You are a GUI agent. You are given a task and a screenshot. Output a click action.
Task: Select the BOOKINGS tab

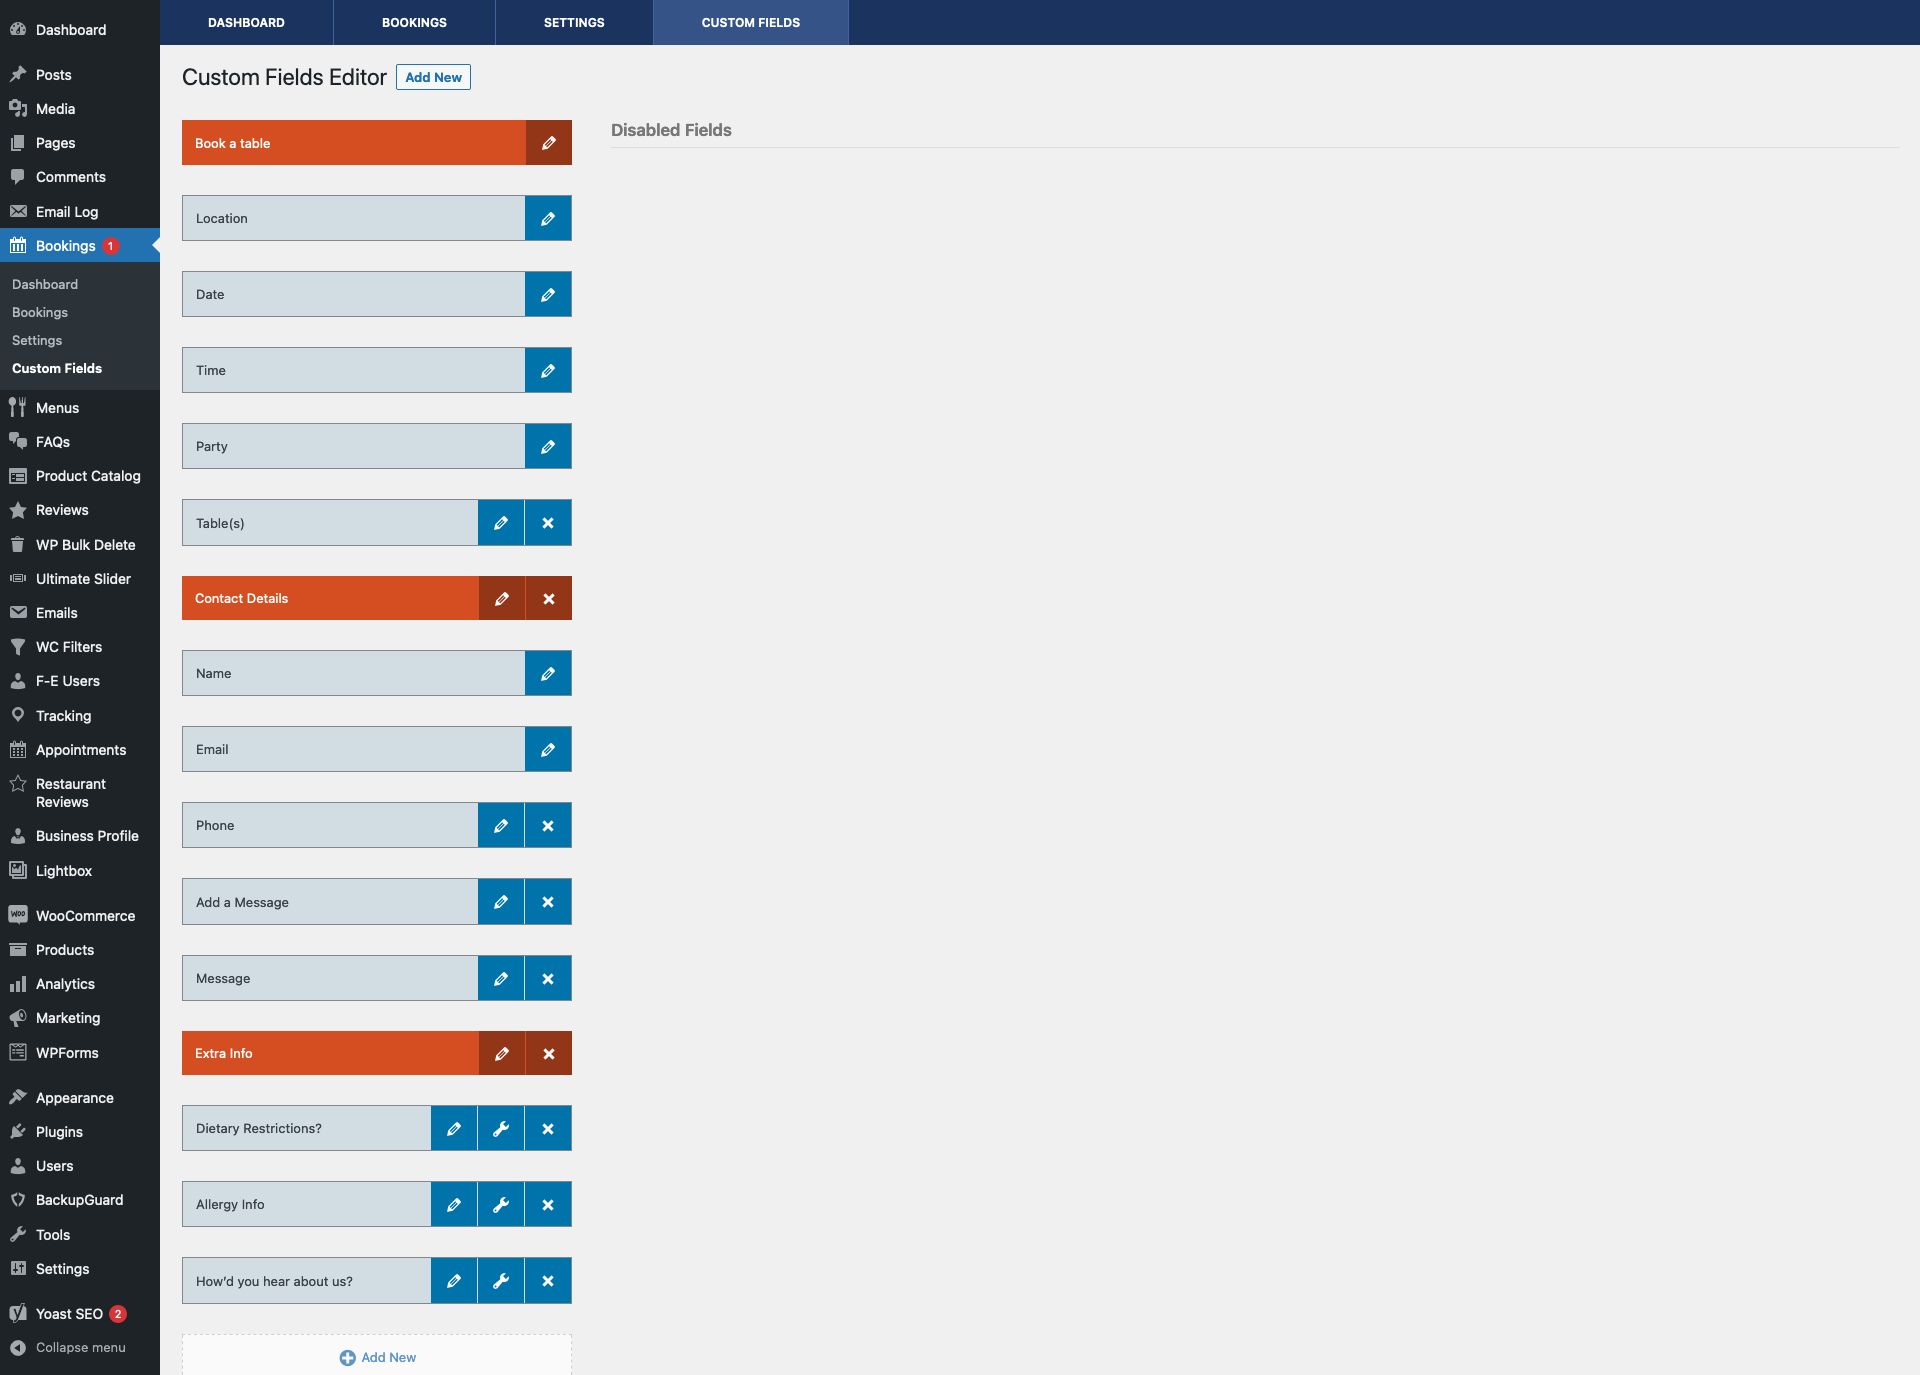[x=412, y=21]
